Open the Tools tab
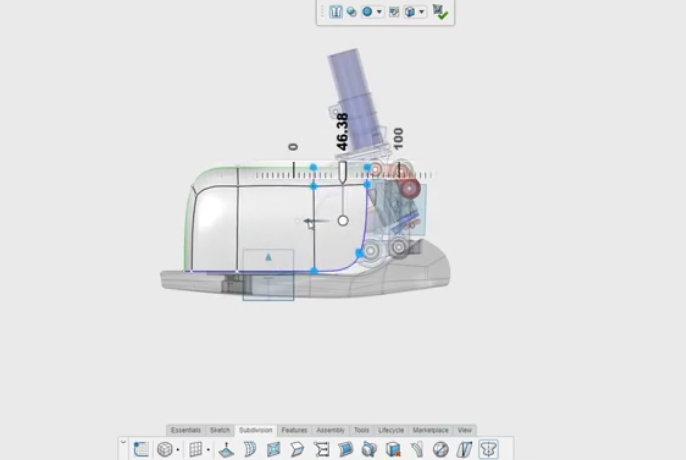The height and width of the screenshot is (460, 686). click(x=361, y=430)
